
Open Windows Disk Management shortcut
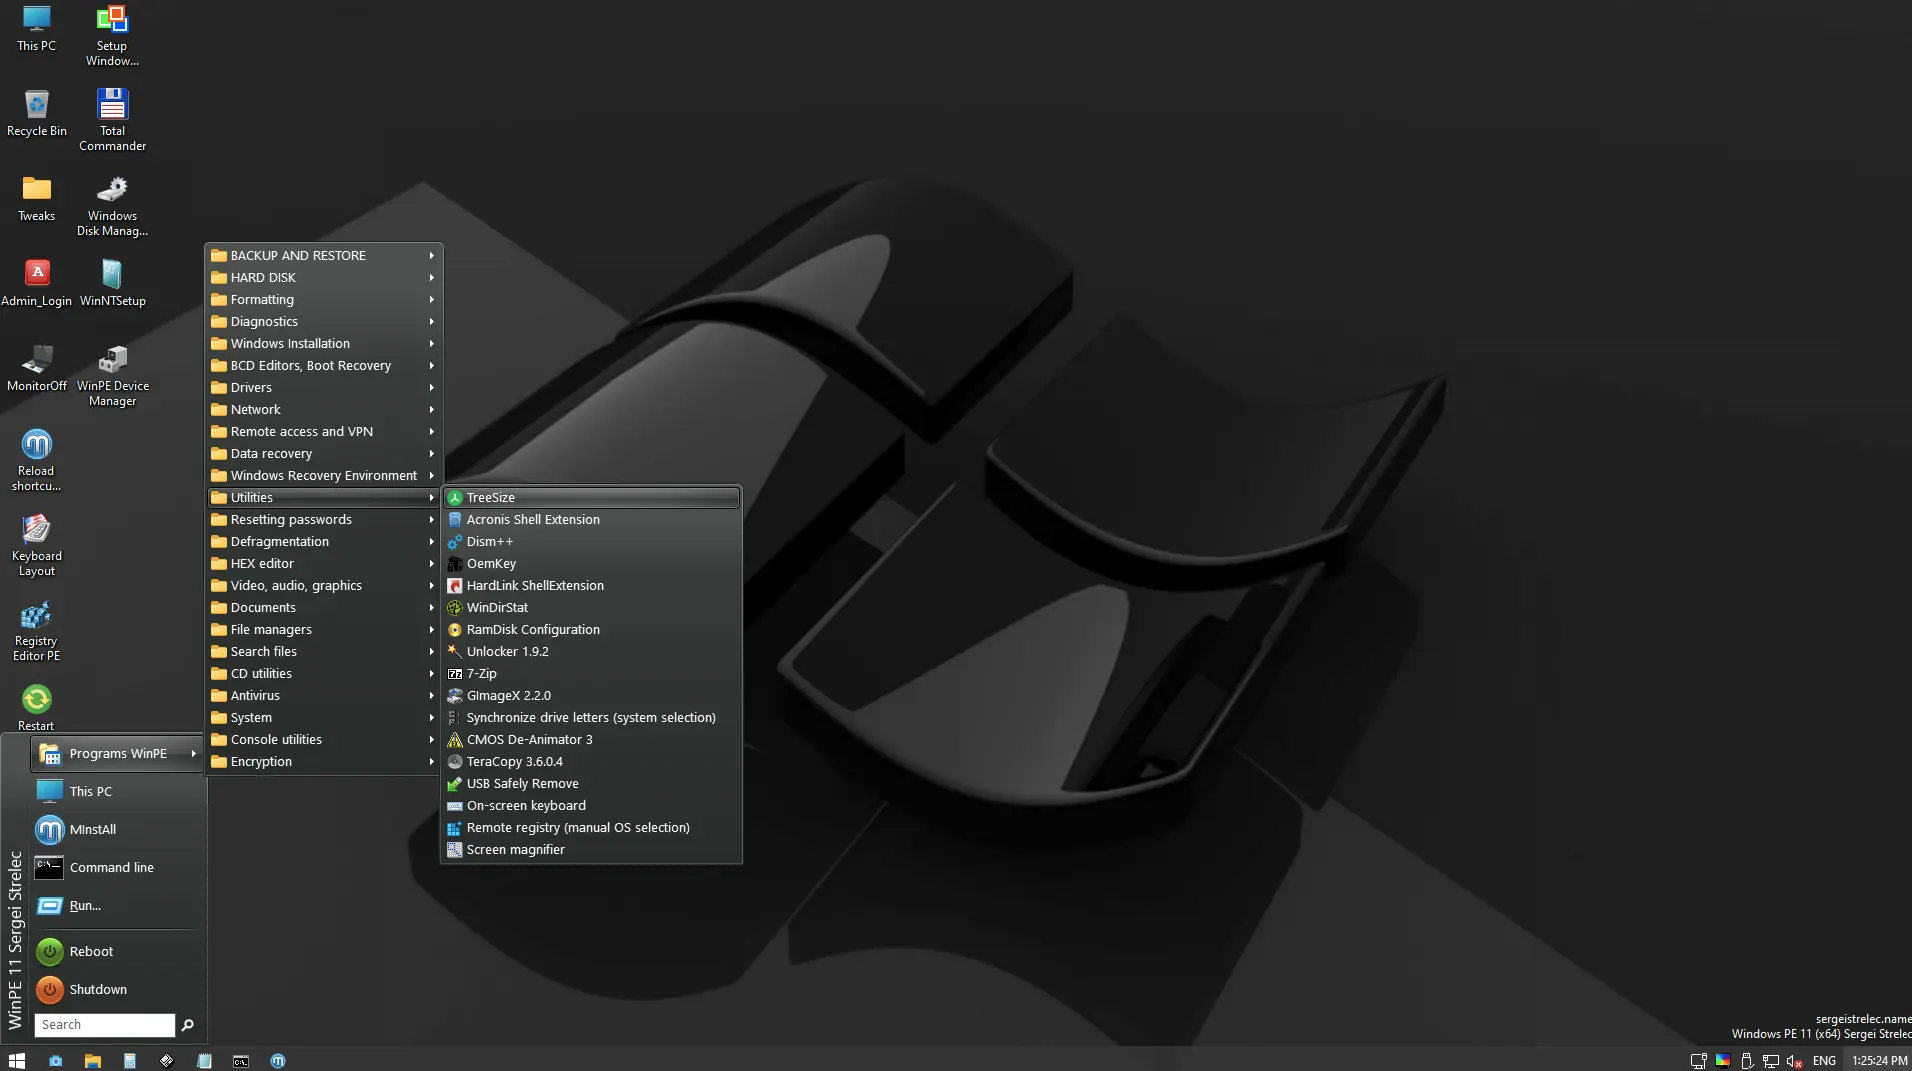(x=112, y=205)
